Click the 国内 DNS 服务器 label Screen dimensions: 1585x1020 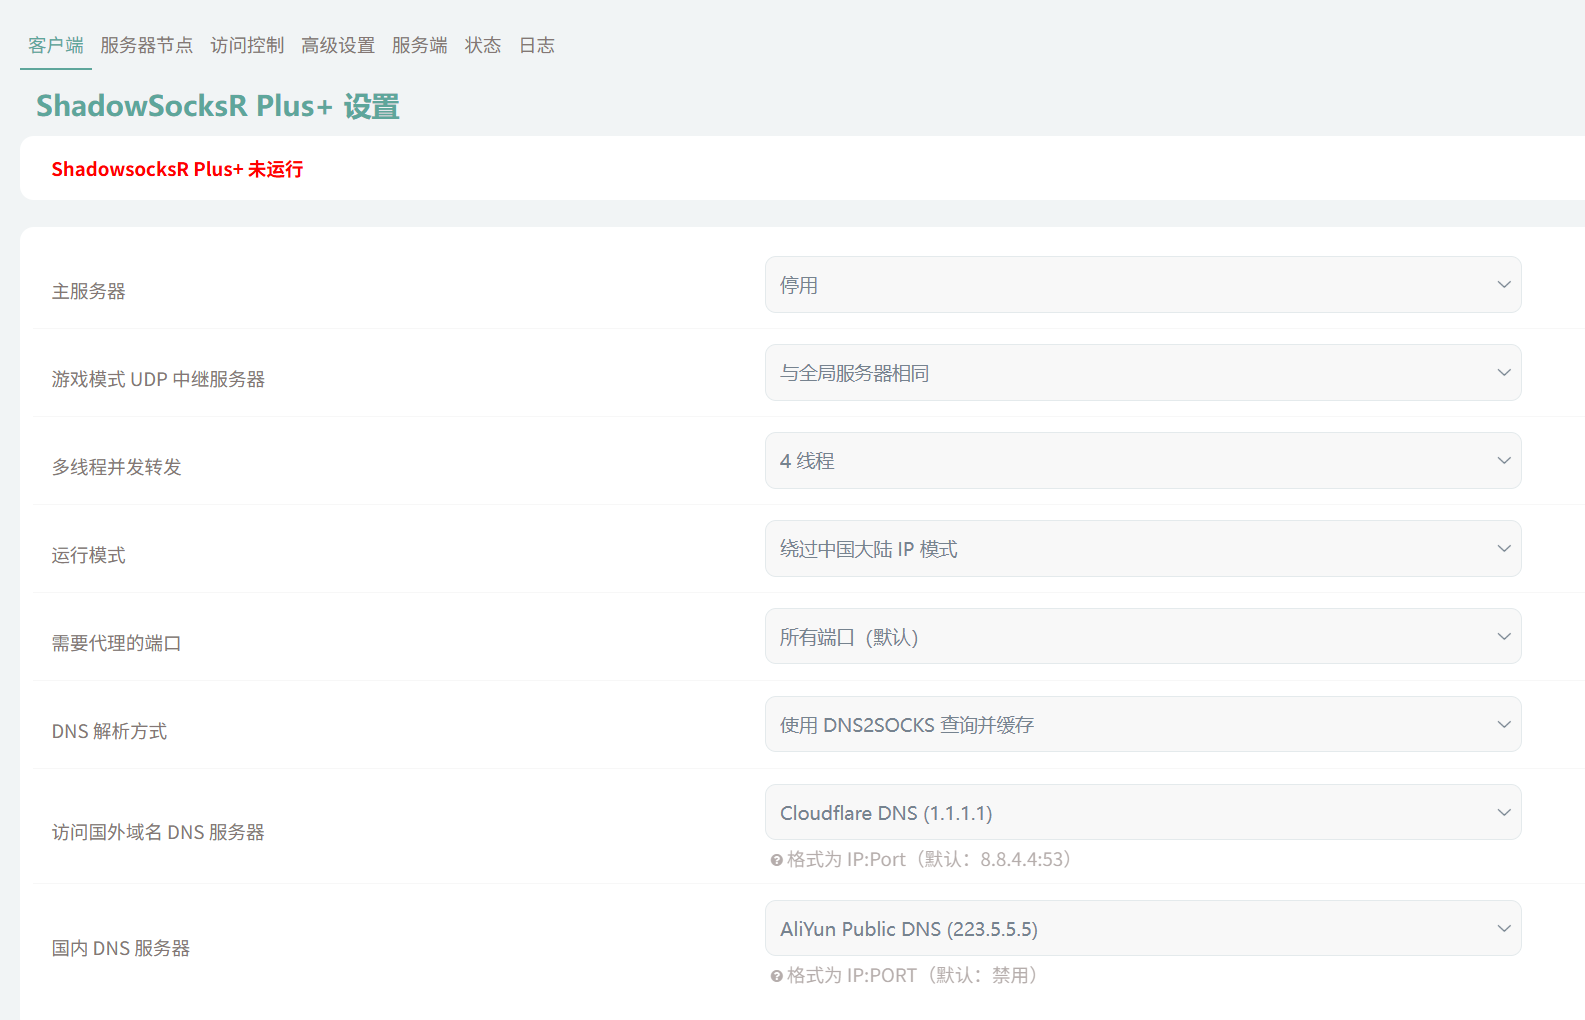coord(121,948)
